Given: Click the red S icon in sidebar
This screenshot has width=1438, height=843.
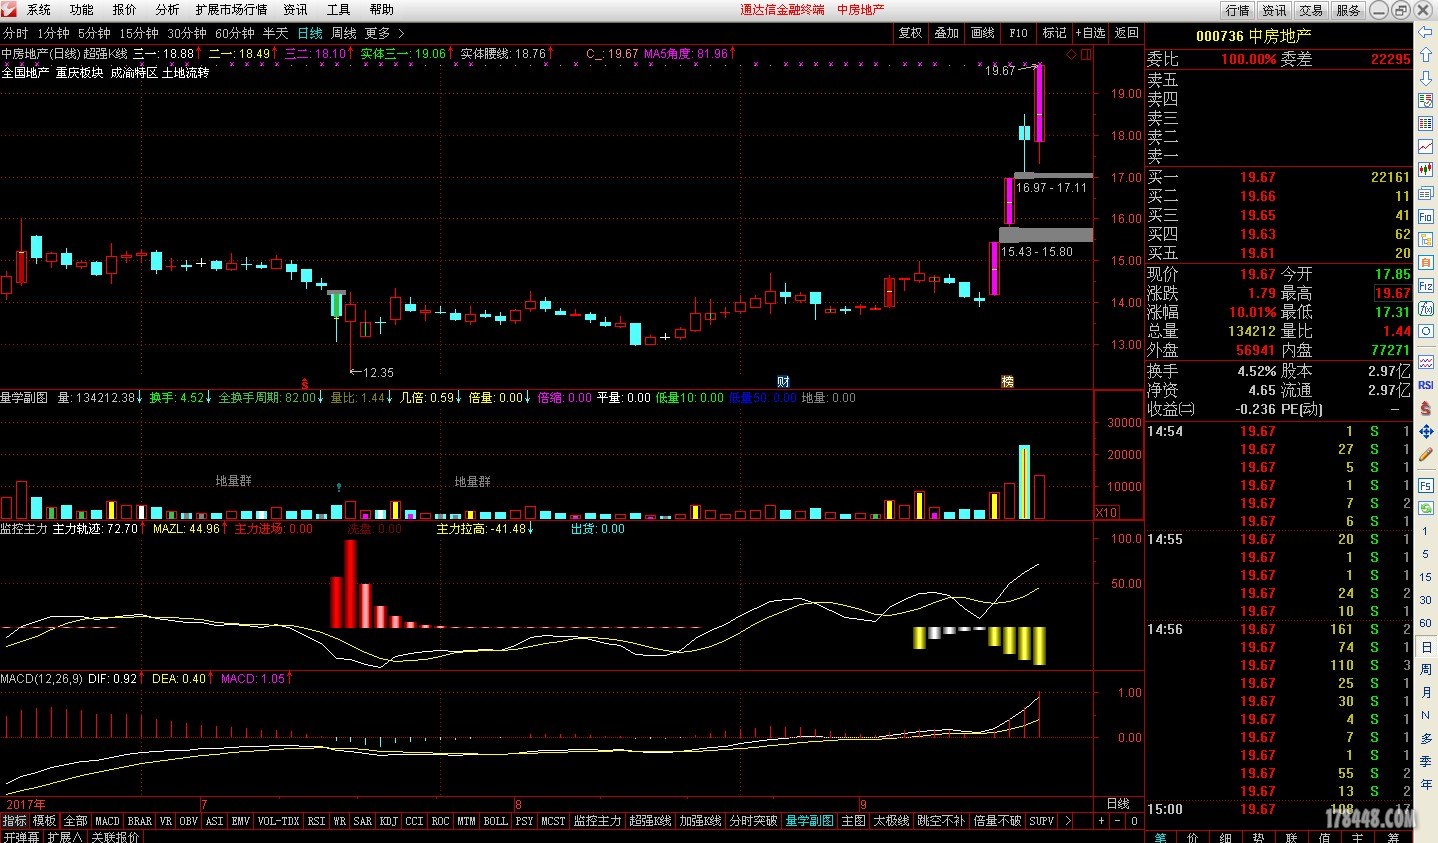Looking at the screenshot, I should tap(1426, 408).
